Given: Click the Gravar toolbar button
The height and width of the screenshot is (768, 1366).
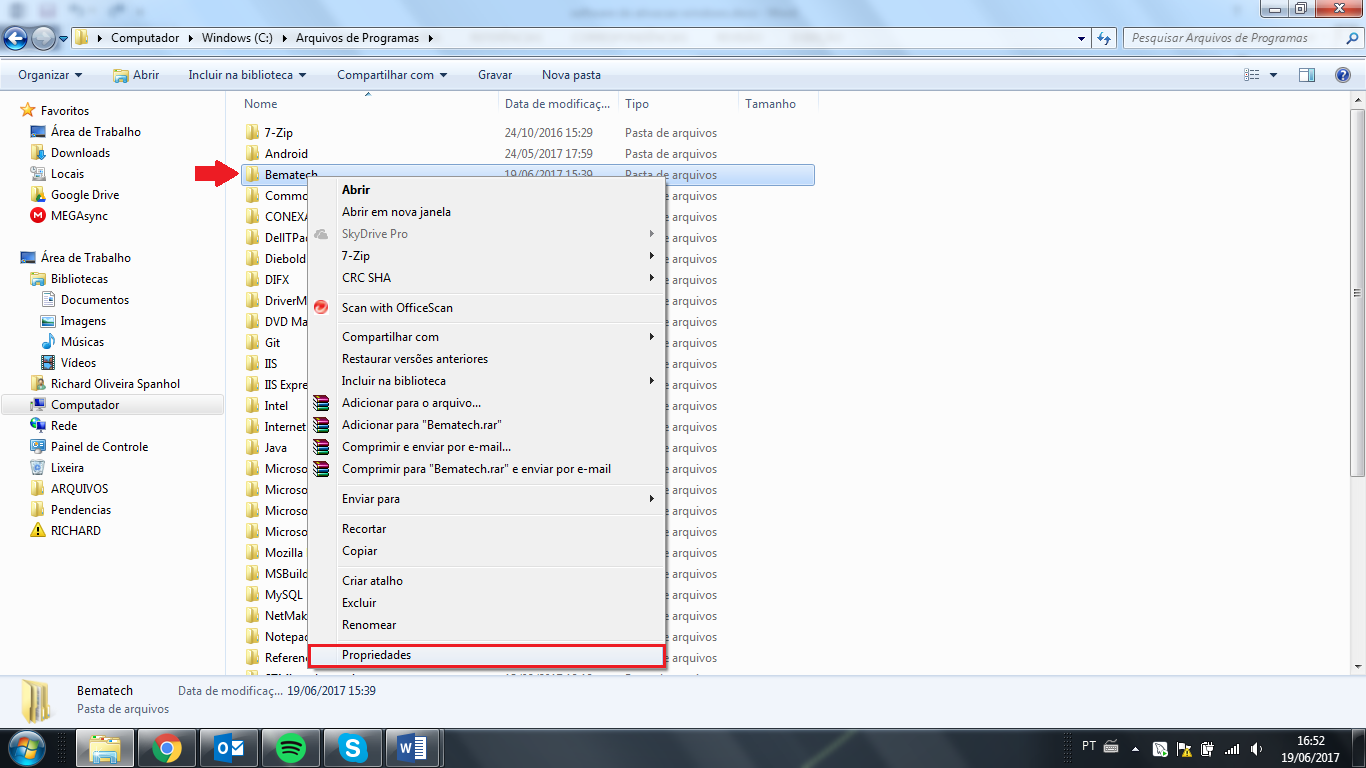Looking at the screenshot, I should point(495,75).
